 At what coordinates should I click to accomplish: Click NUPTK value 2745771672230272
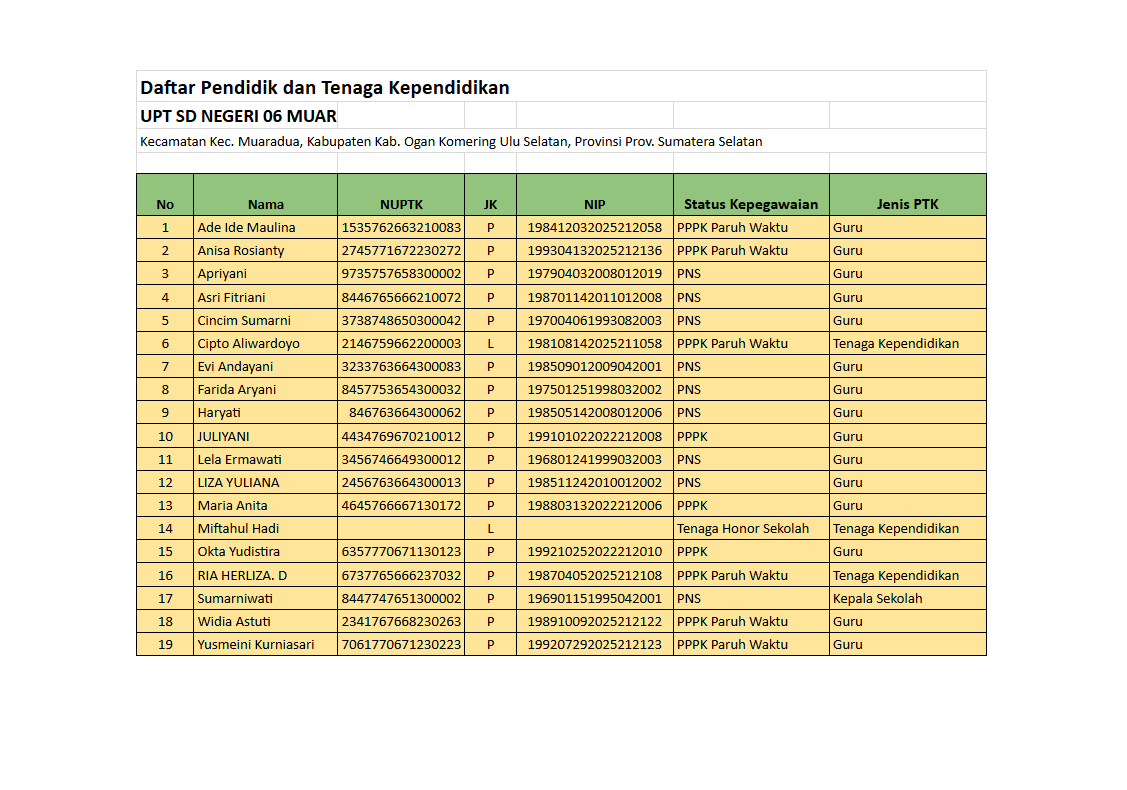(x=401, y=250)
